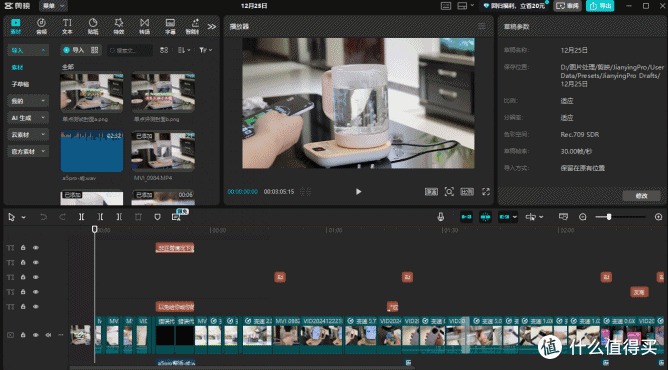668x370 pixels.
Task: Click the timeline zoom-in icon
Action: tap(658, 217)
